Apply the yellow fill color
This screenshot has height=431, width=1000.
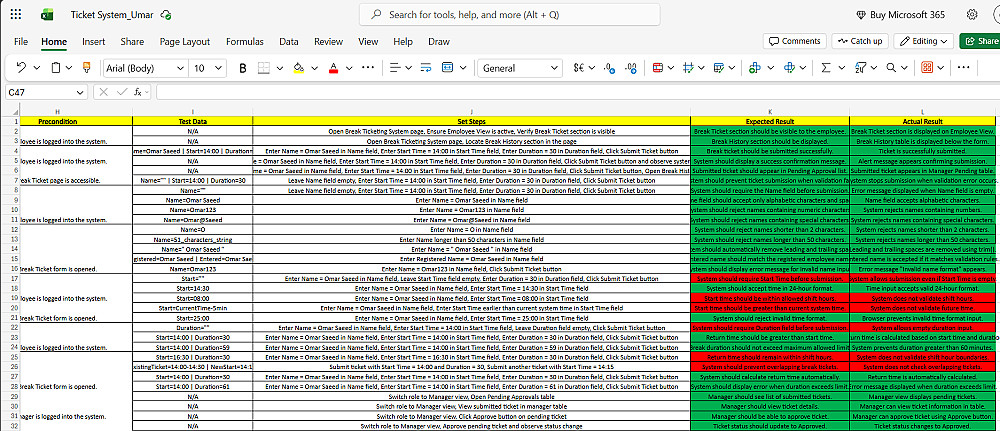[298, 68]
